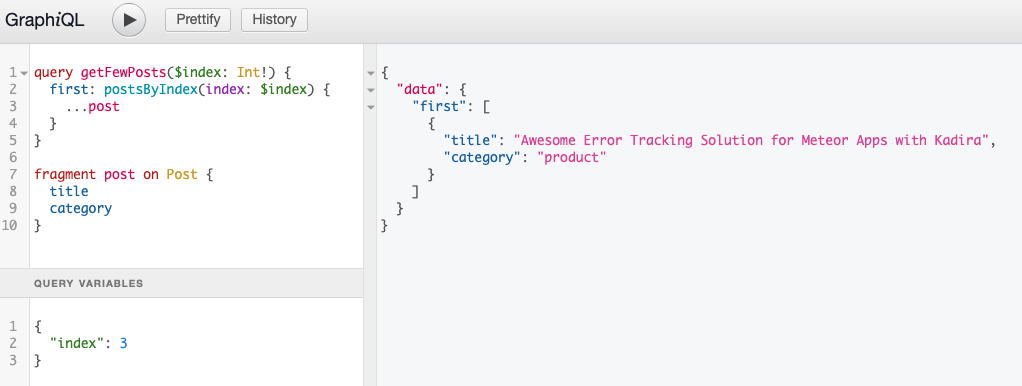Collapse the query fold arrow at line 1
This screenshot has height=386, width=1022.
[24, 72]
